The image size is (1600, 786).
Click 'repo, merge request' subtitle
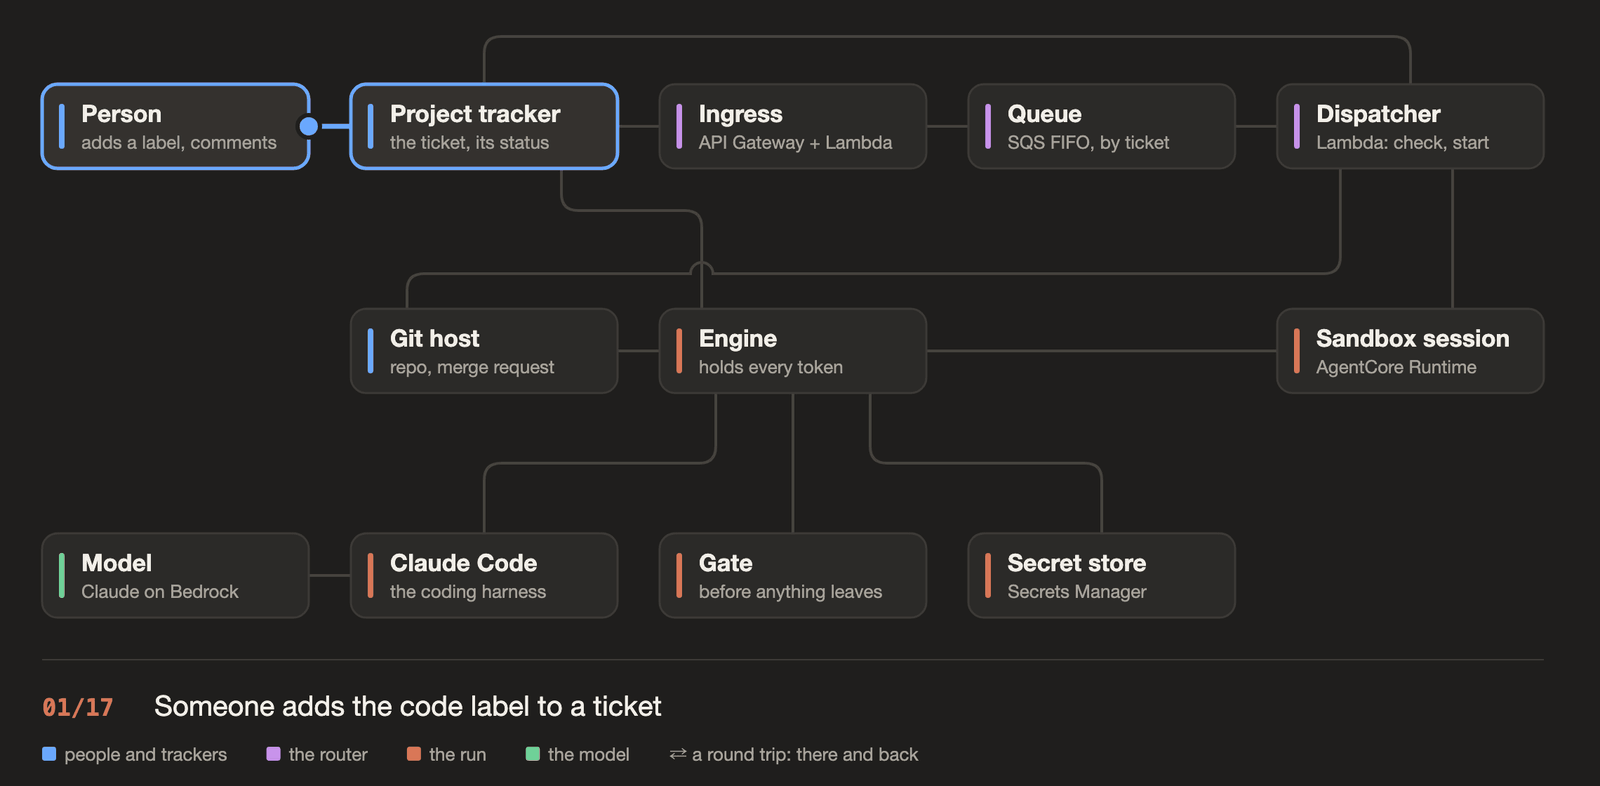(472, 368)
